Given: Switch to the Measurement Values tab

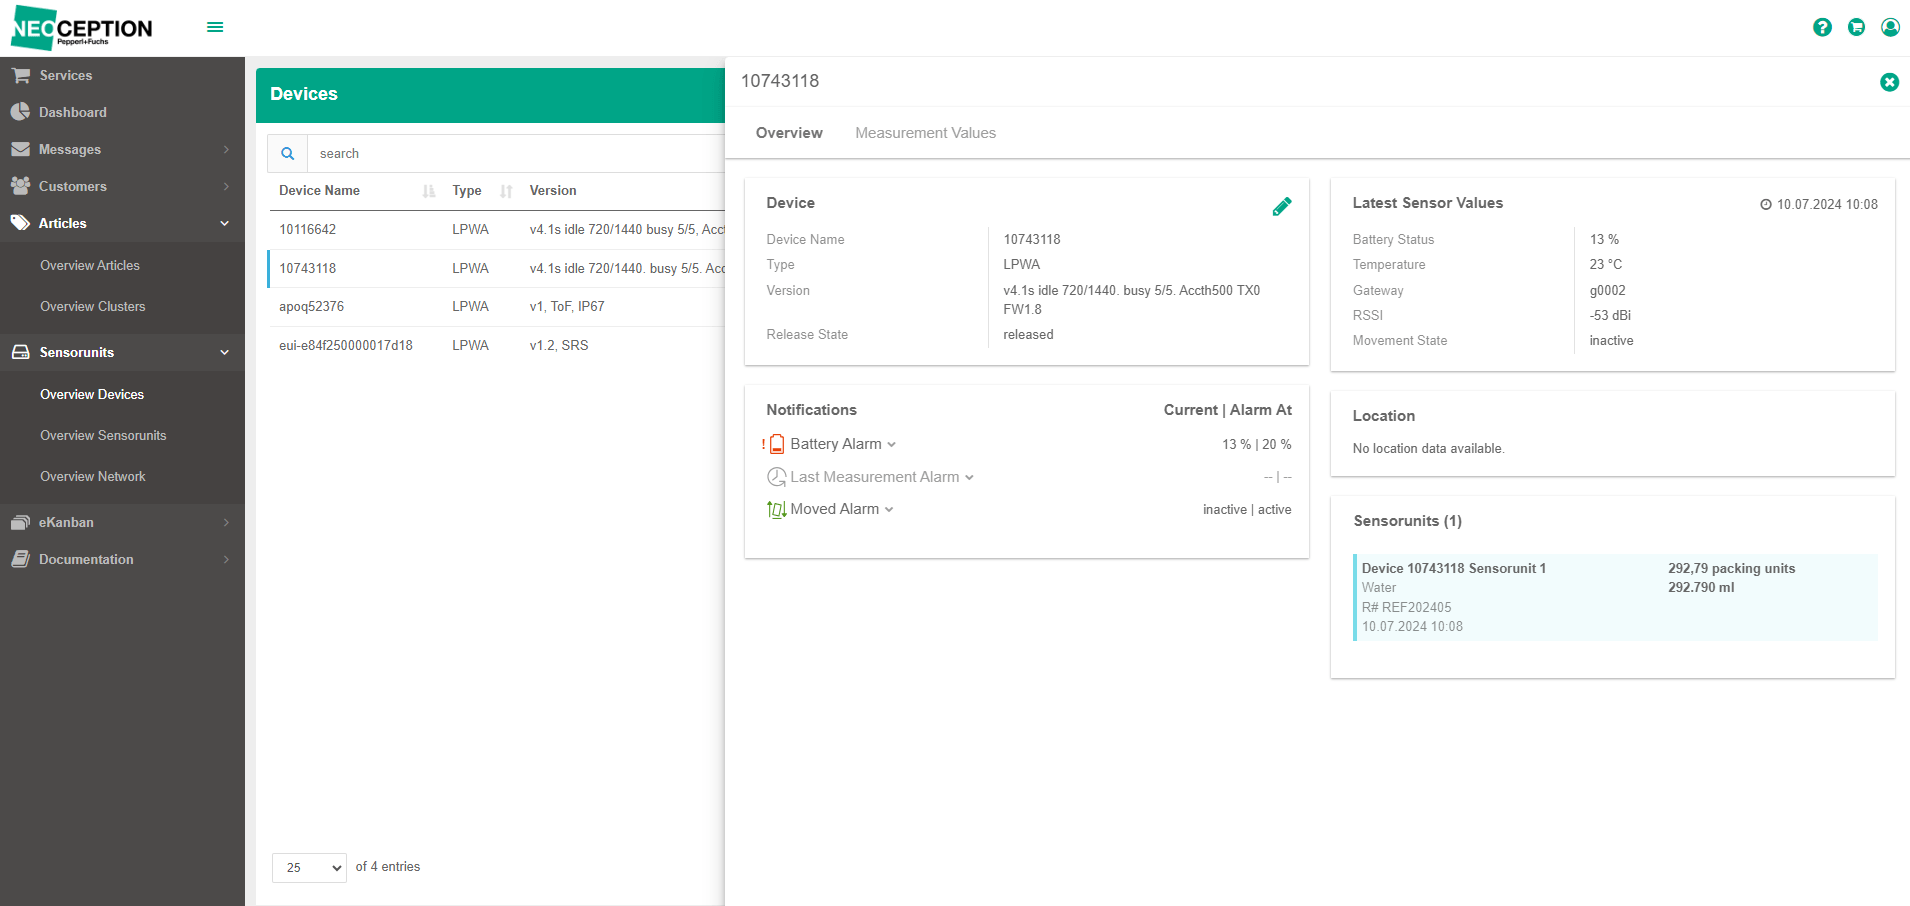Looking at the screenshot, I should [x=925, y=133].
